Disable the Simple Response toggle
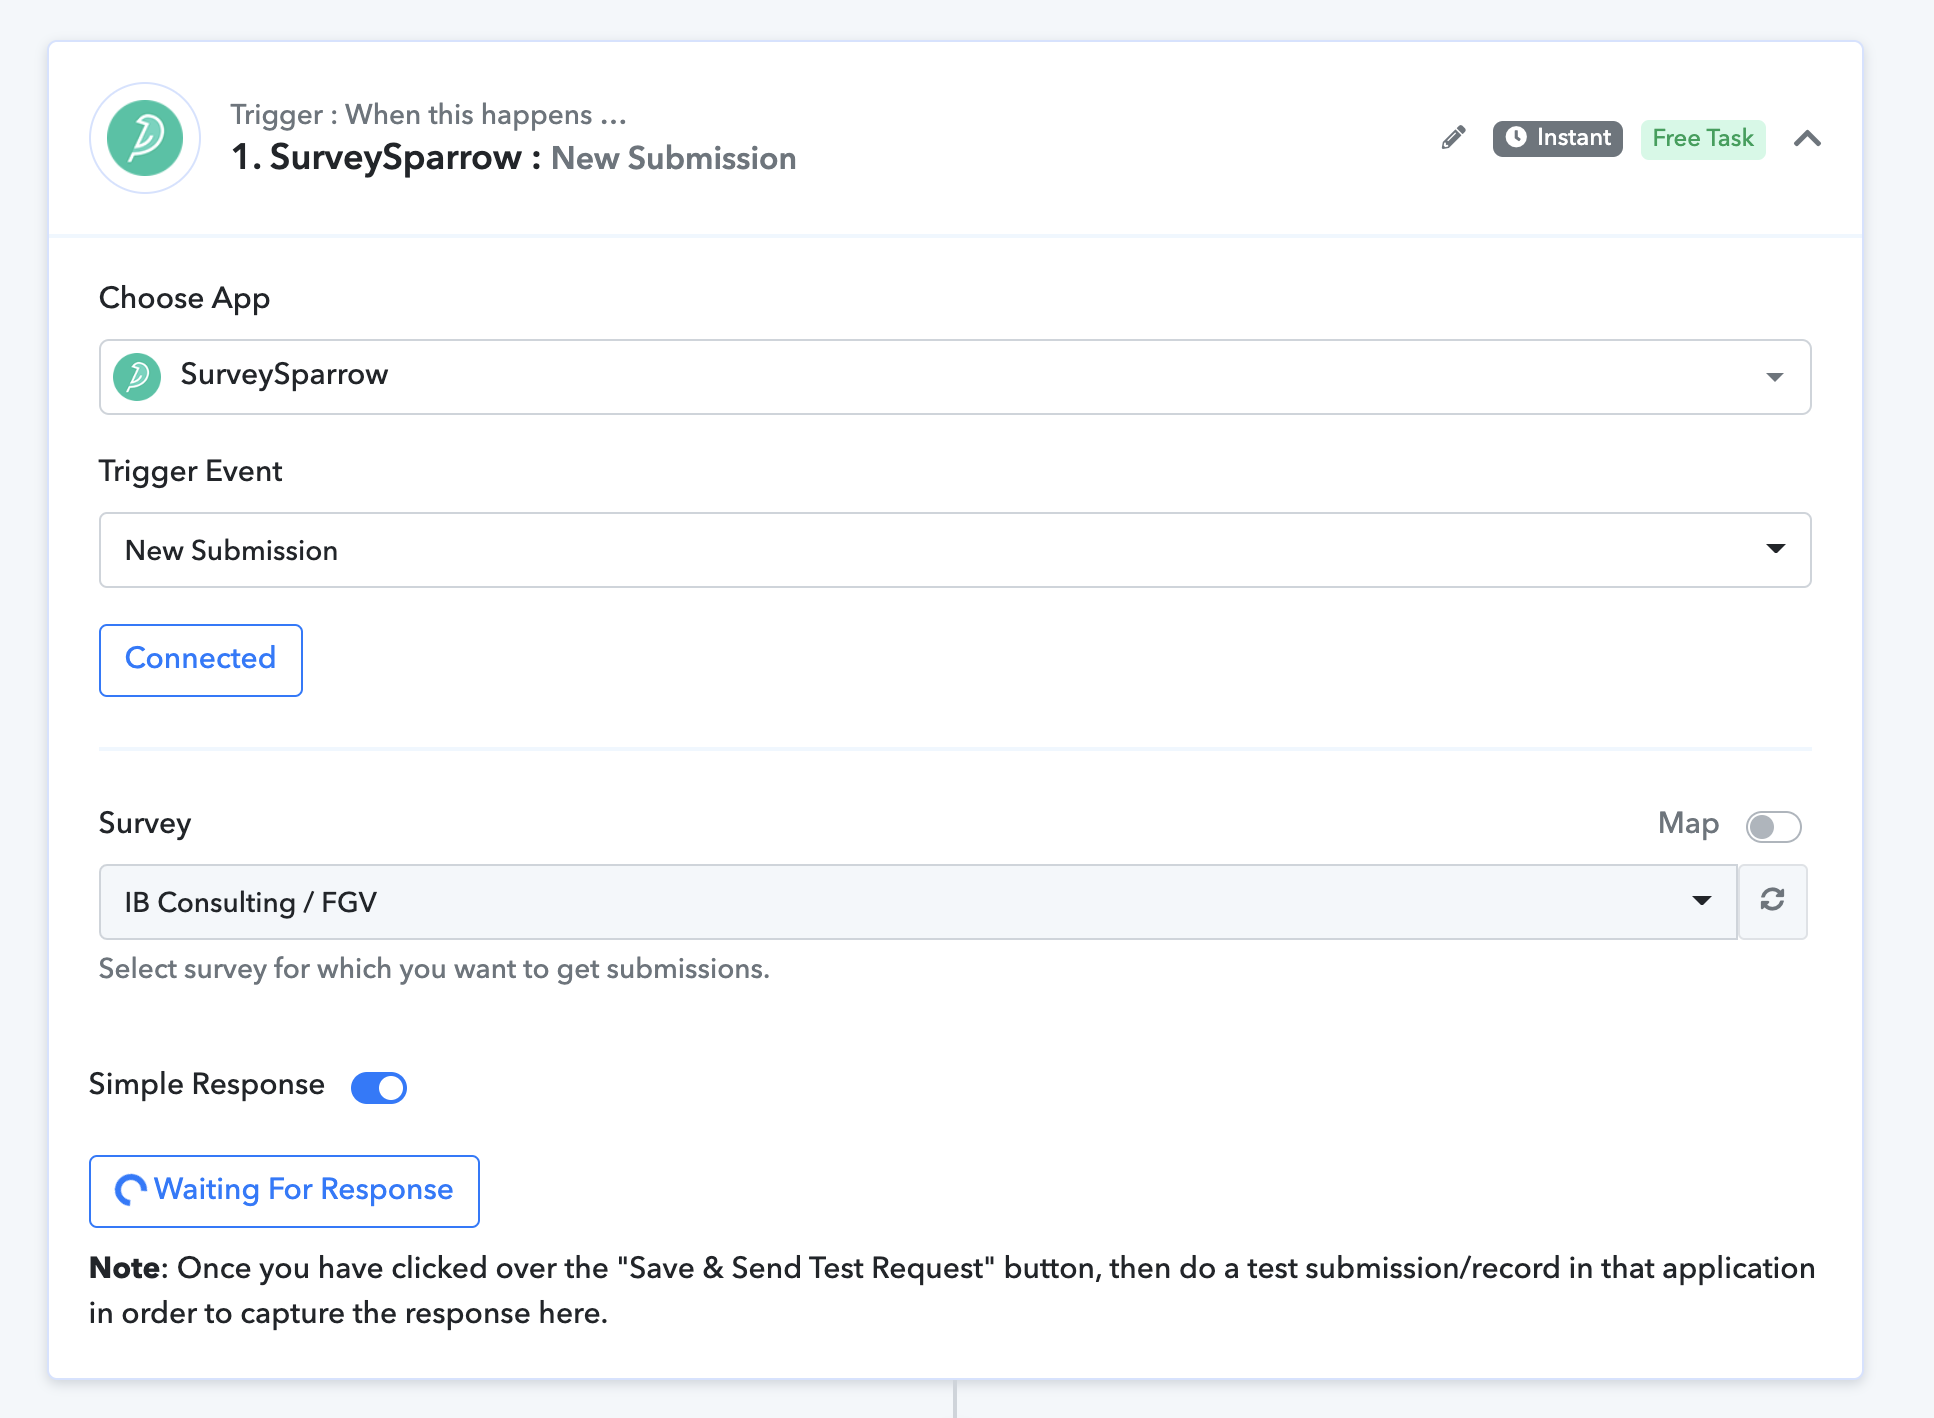Screen dimensions: 1934x1418 (x=379, y=1087)
